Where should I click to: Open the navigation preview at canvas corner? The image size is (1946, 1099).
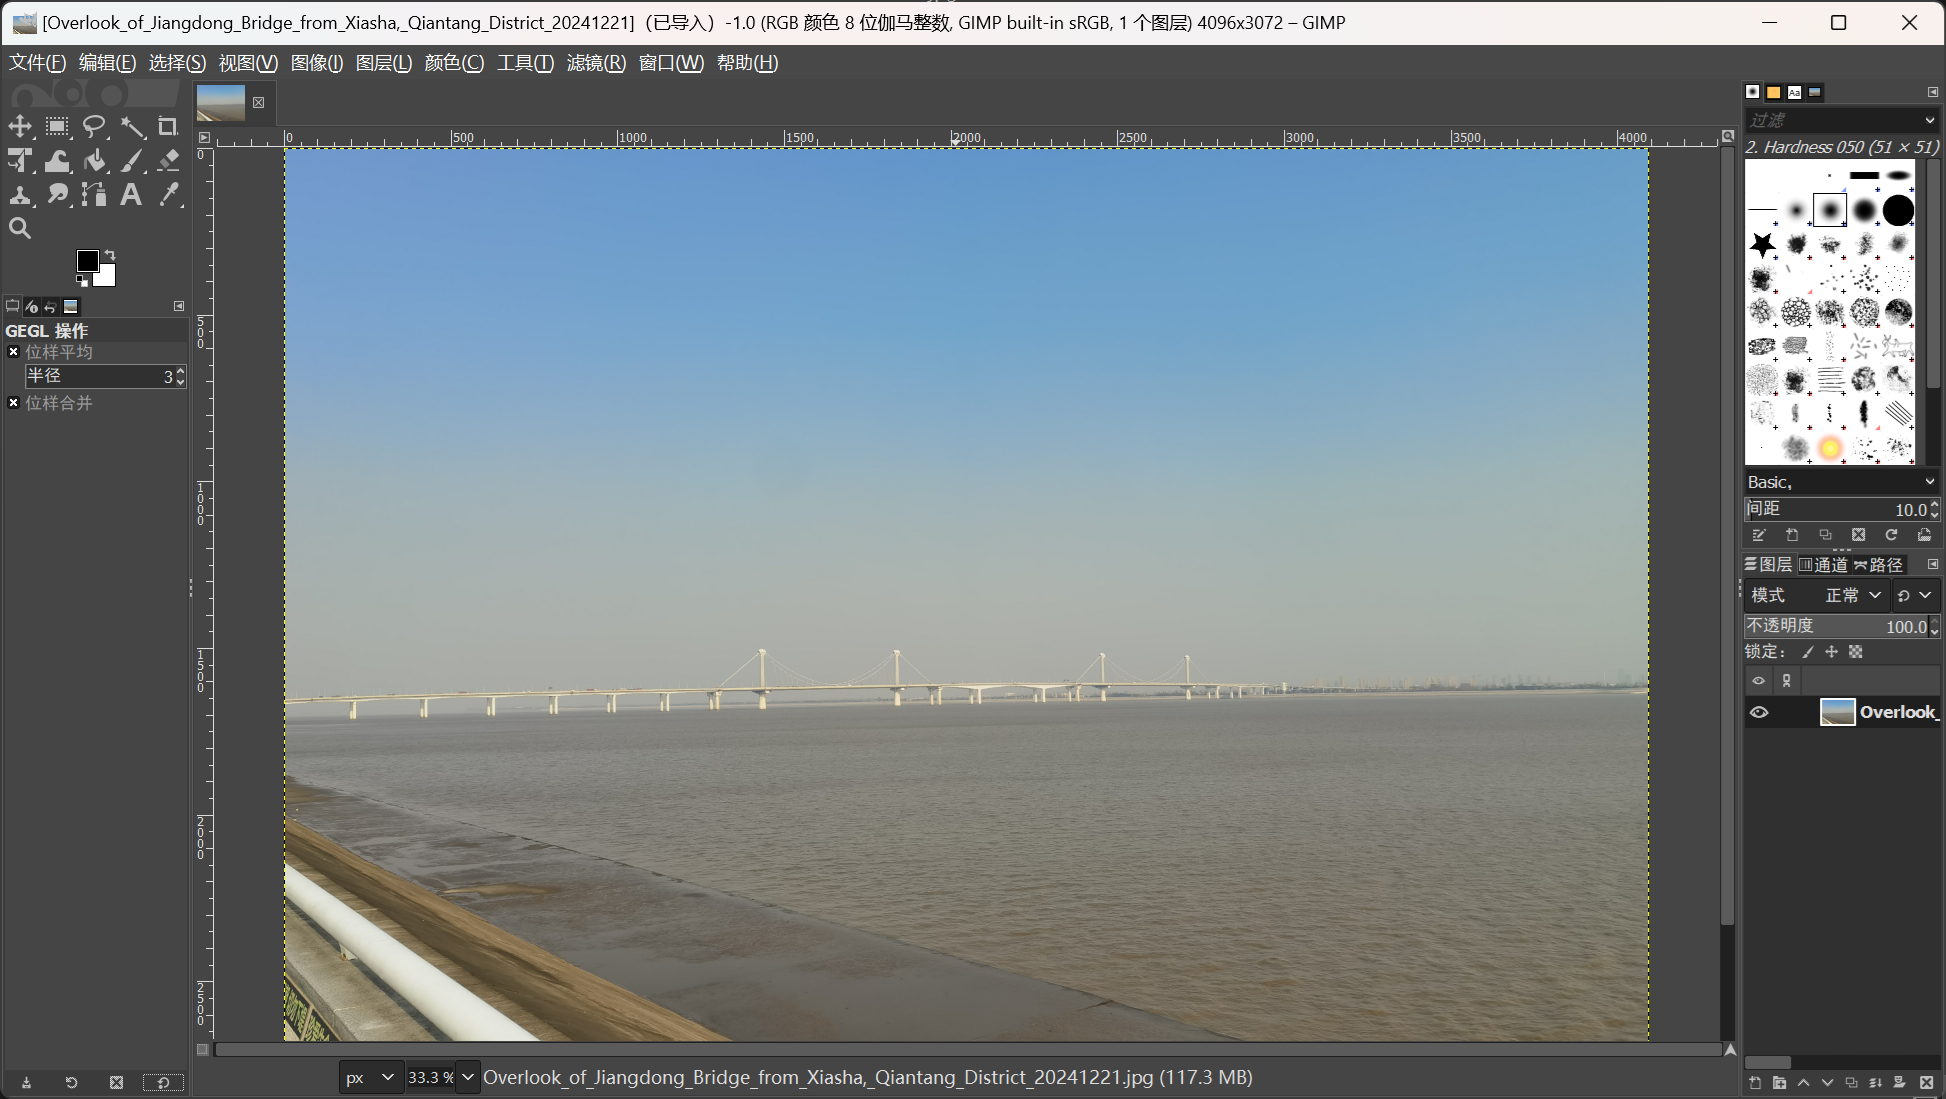click(x=1730, y=1050)
